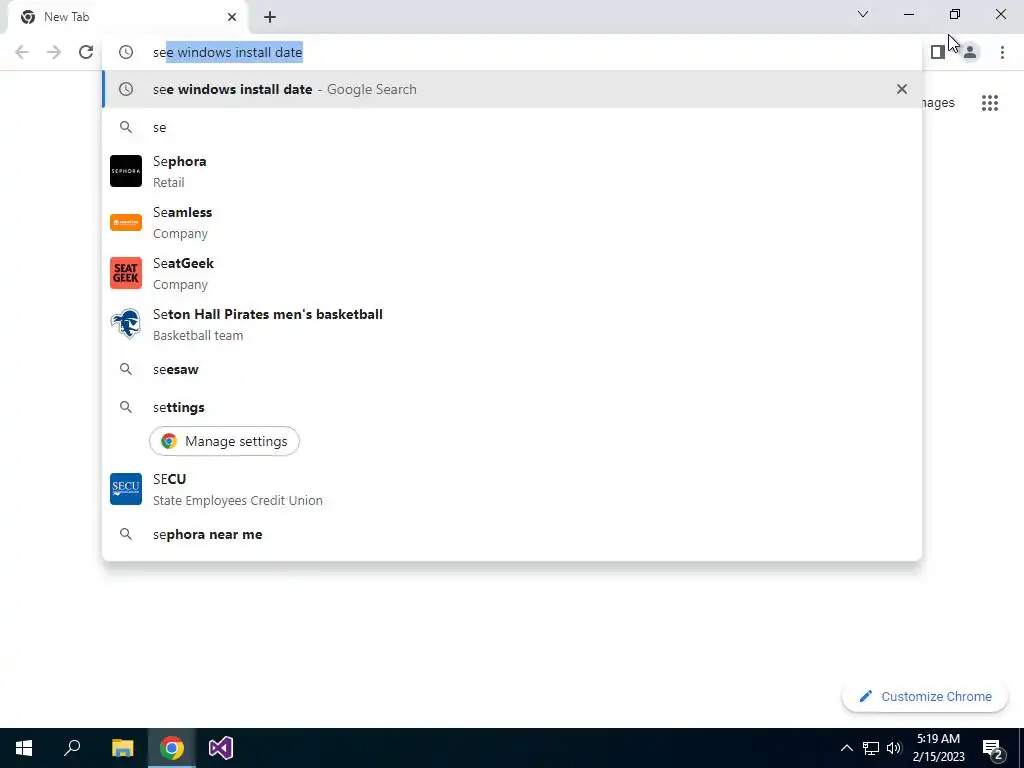Viewport: 1024px width, 768px height.
Task: Open the Chrome three-dot menu
Action: tap(1002, 52)
